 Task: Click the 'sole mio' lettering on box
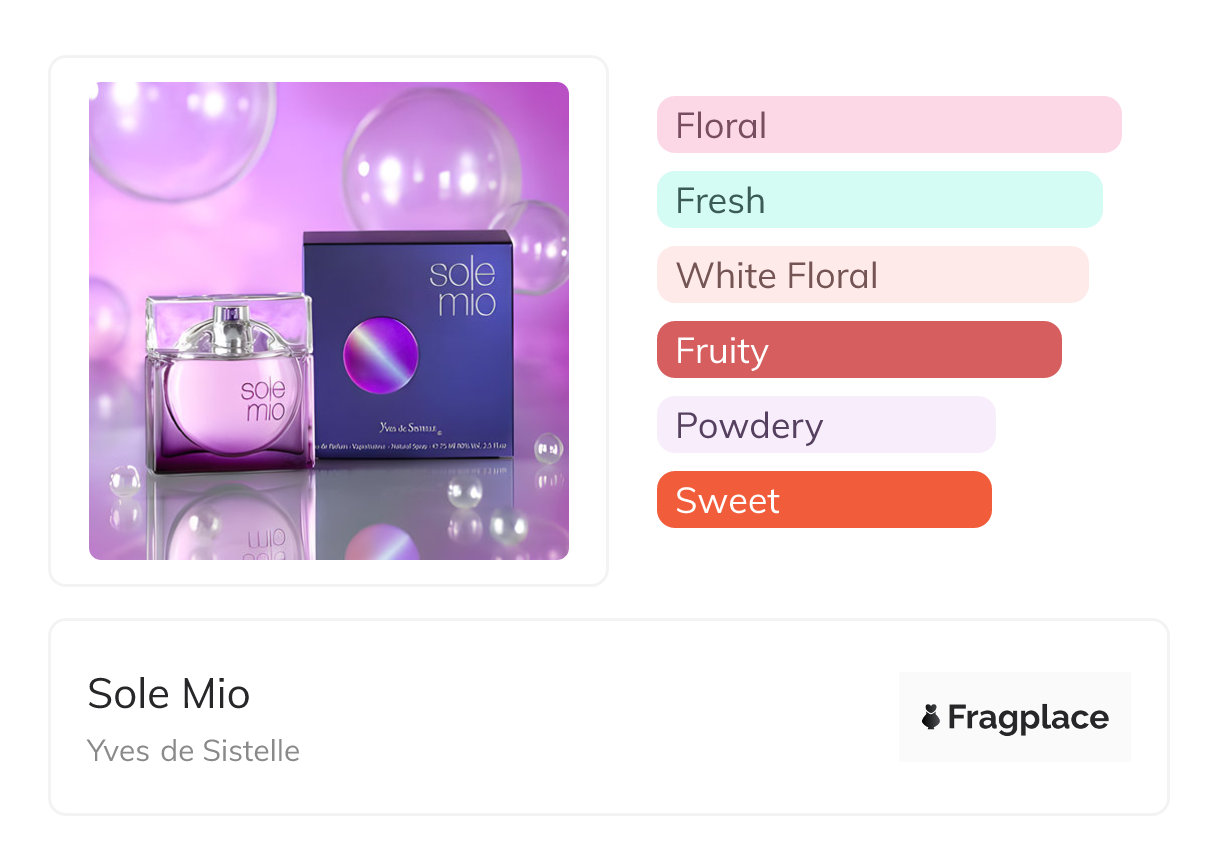[463, 287]
